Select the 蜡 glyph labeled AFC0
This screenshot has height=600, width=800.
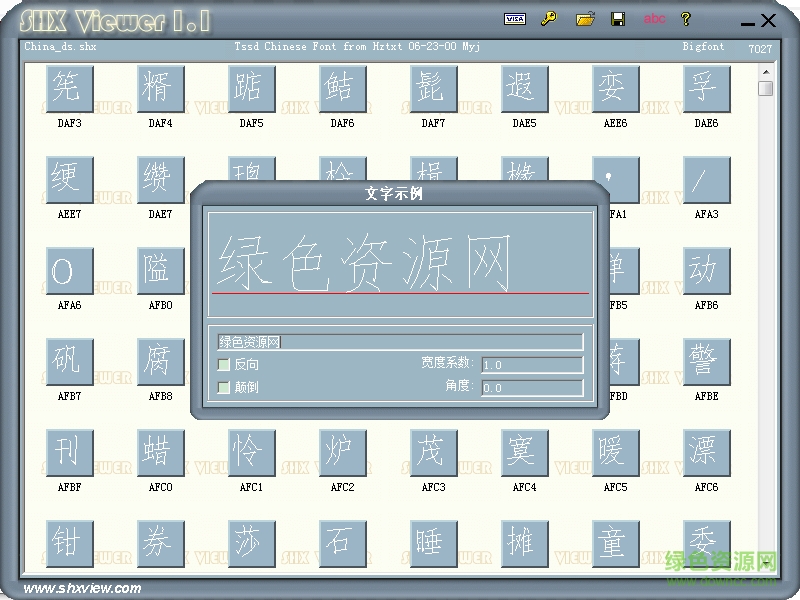pyautogui.click(x=159, y=453)
